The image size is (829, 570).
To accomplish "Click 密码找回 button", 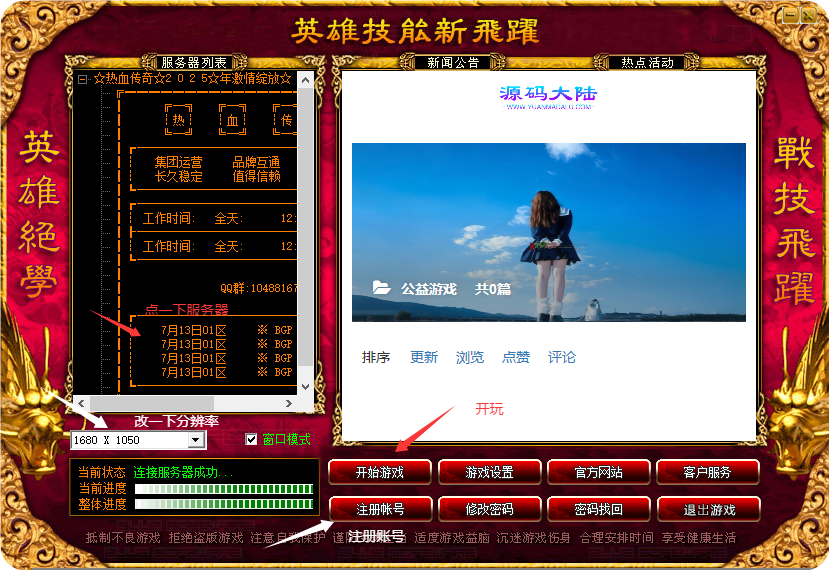I will pos(598,509).
